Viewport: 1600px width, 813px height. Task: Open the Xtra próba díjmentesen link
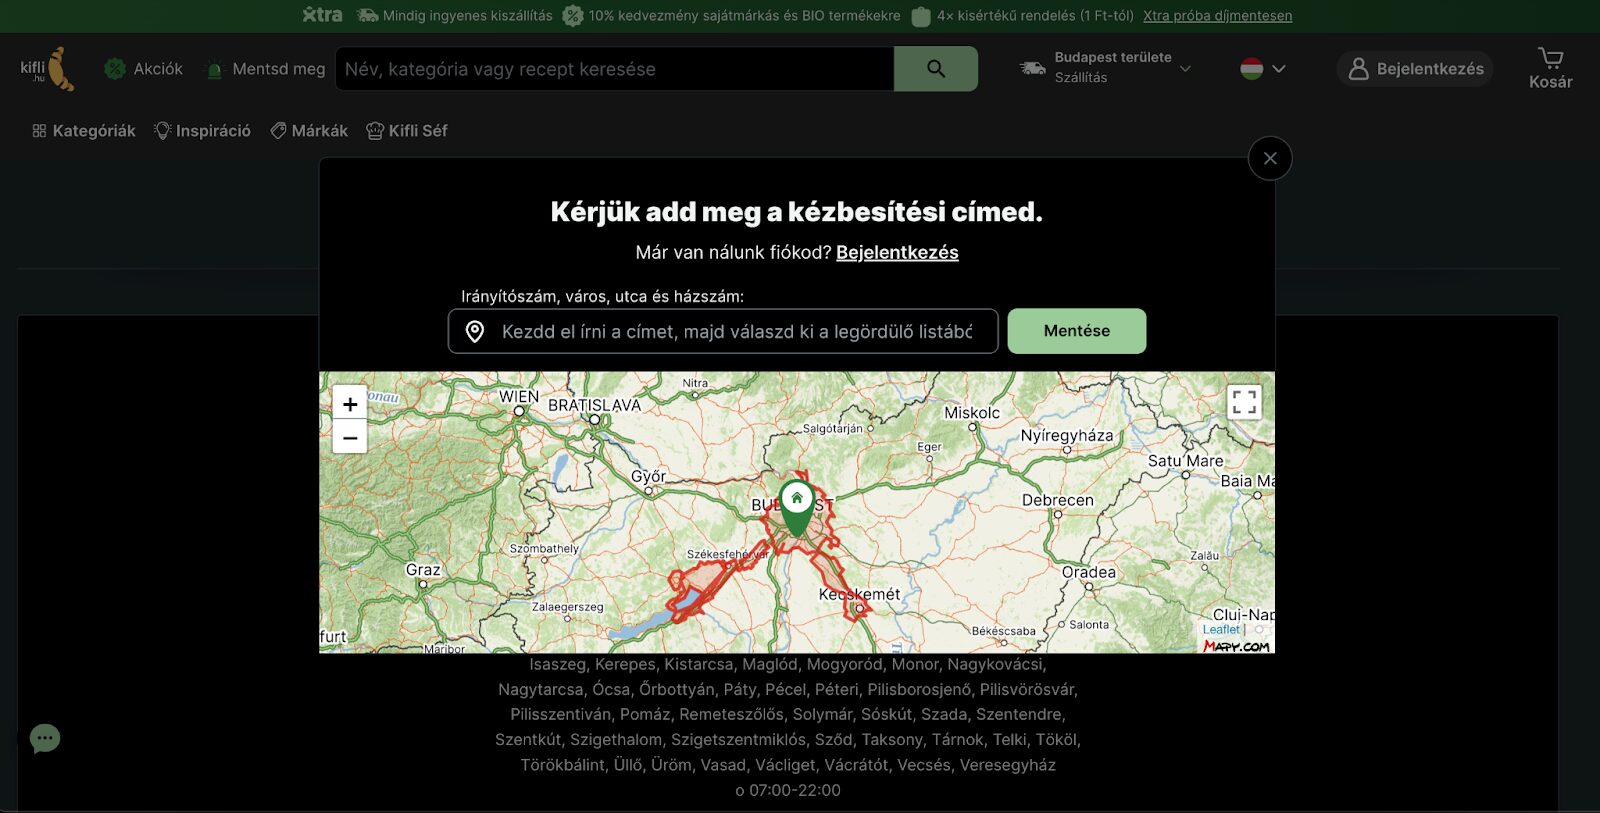tap(1217, 16)
